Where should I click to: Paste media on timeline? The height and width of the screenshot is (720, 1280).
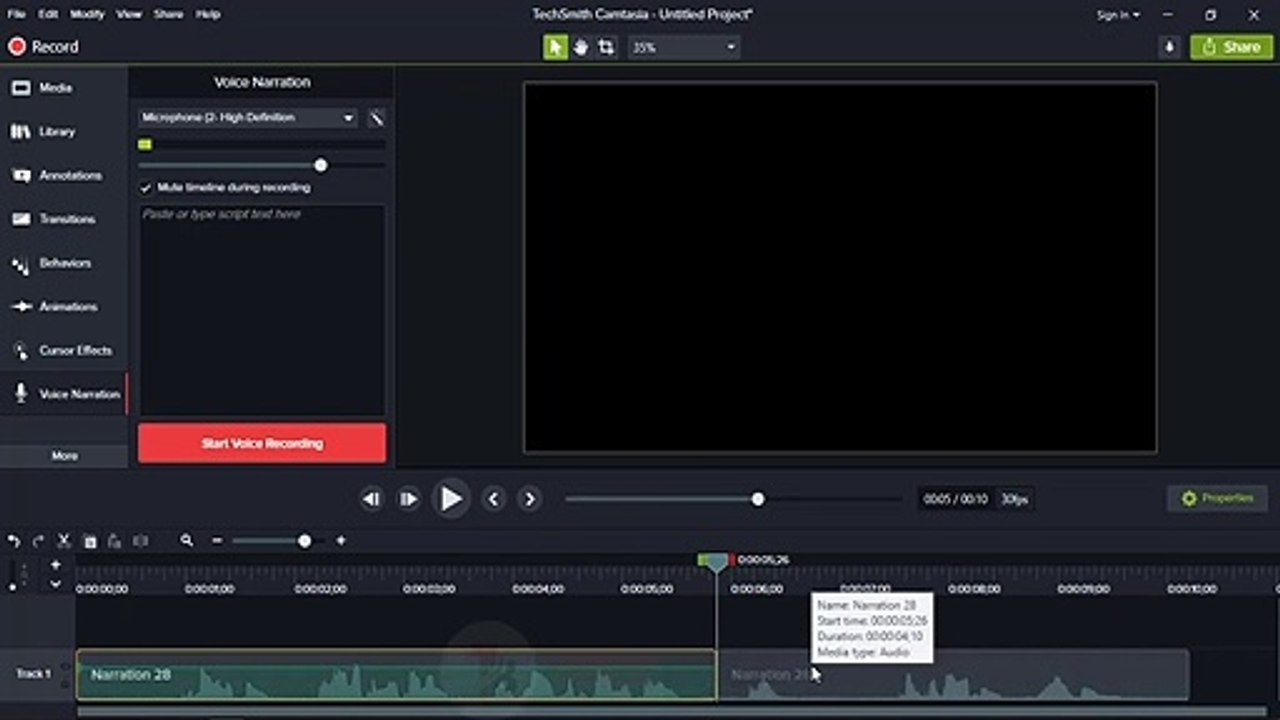click(114, 541)
